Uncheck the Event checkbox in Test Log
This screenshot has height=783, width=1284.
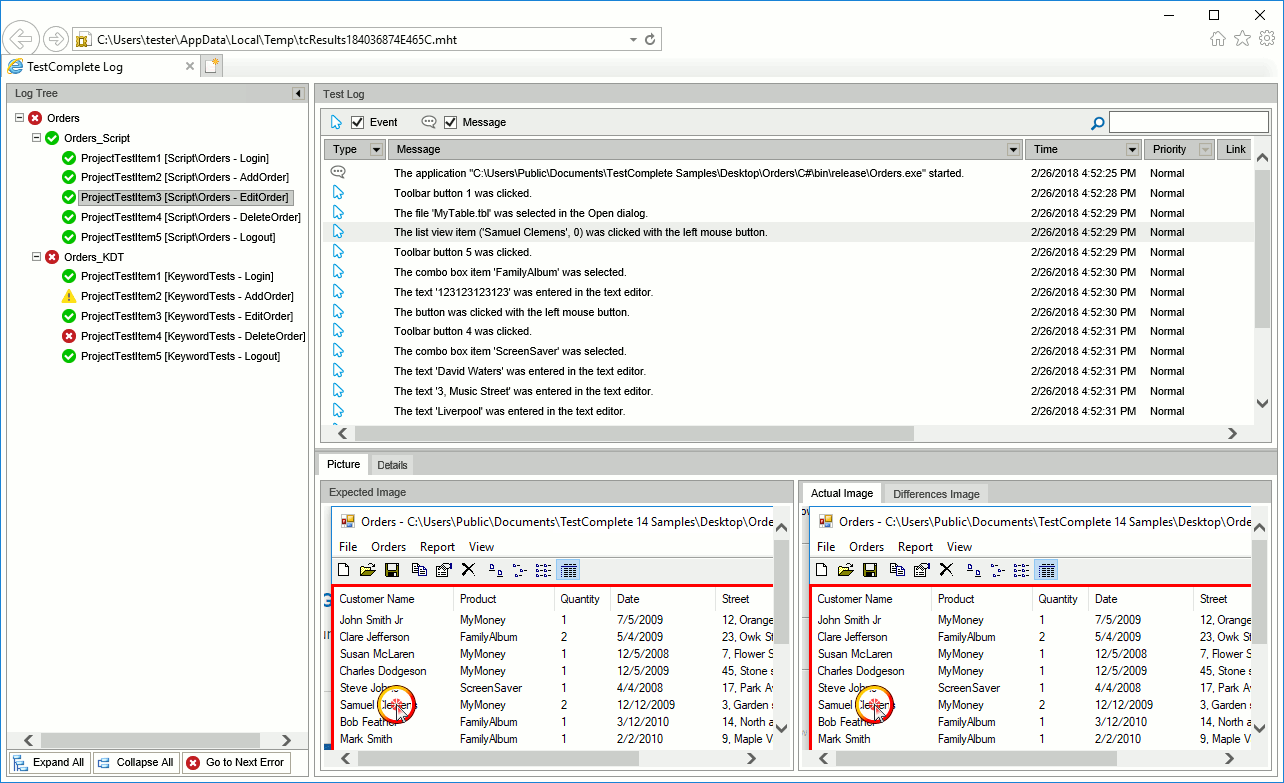coord(358,122)
